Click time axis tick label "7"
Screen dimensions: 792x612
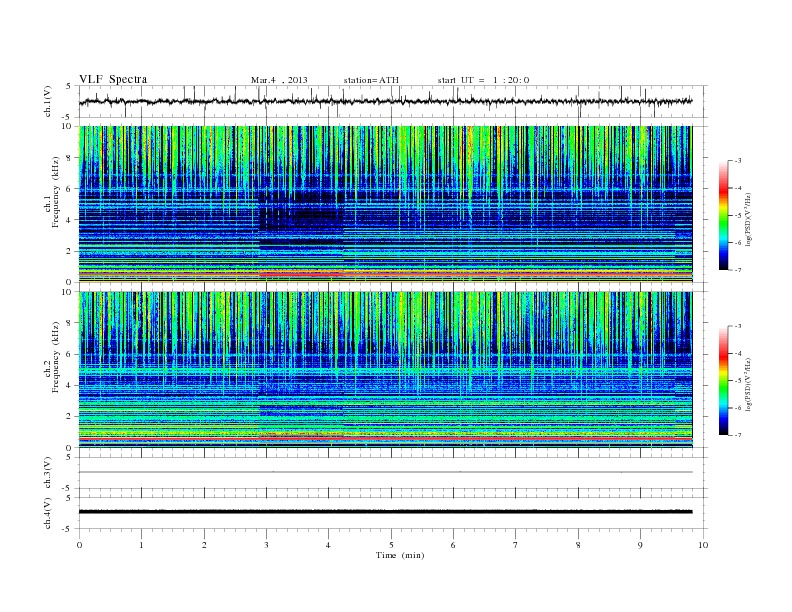point(516,545)
